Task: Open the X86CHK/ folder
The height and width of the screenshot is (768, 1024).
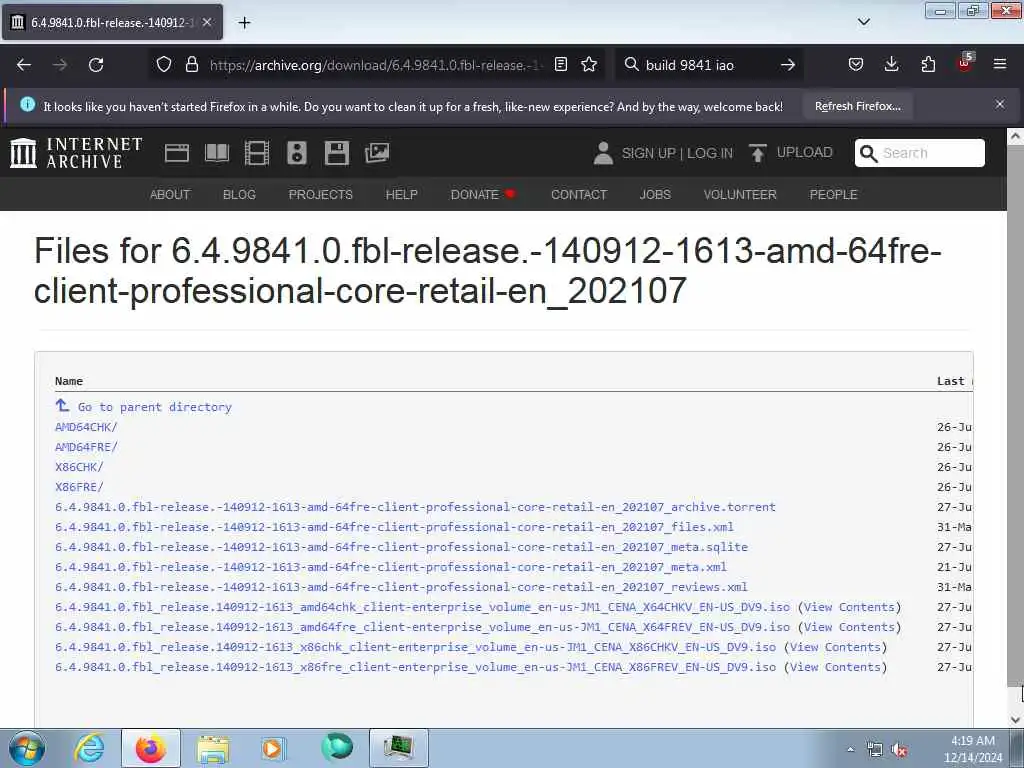Action: coord(79,467)
